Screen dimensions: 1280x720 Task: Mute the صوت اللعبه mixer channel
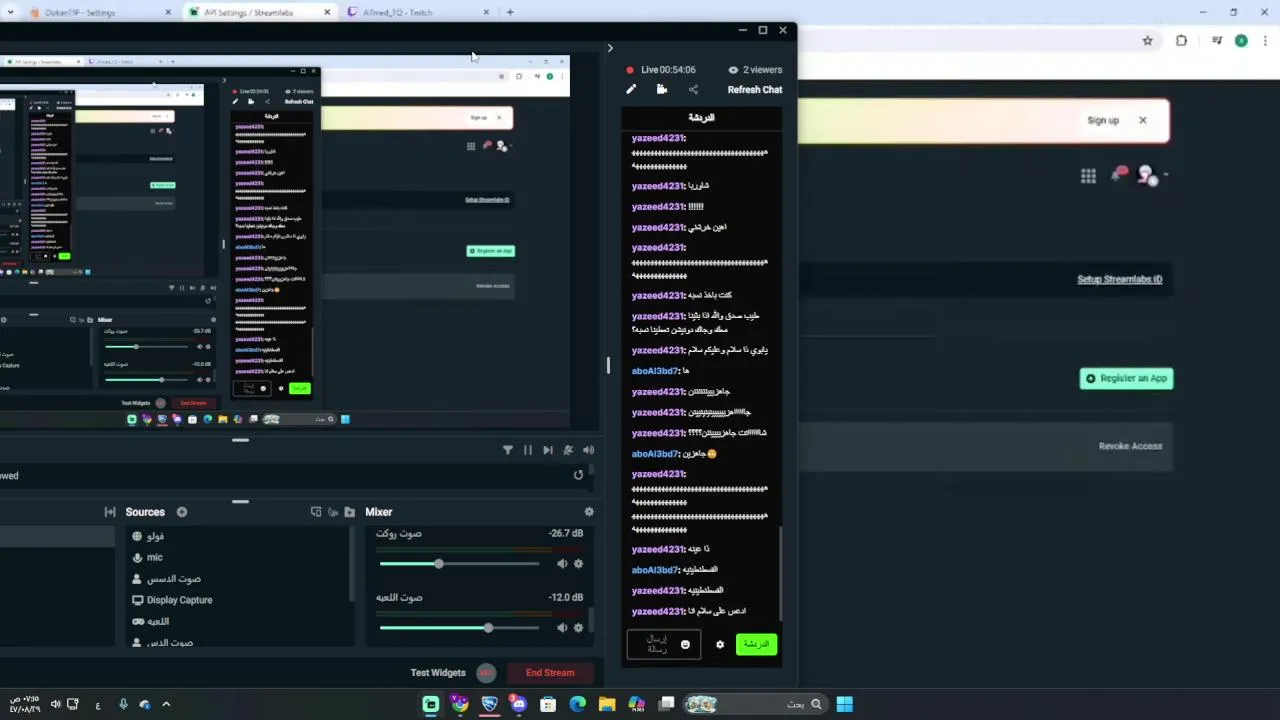tap(562, 628)
